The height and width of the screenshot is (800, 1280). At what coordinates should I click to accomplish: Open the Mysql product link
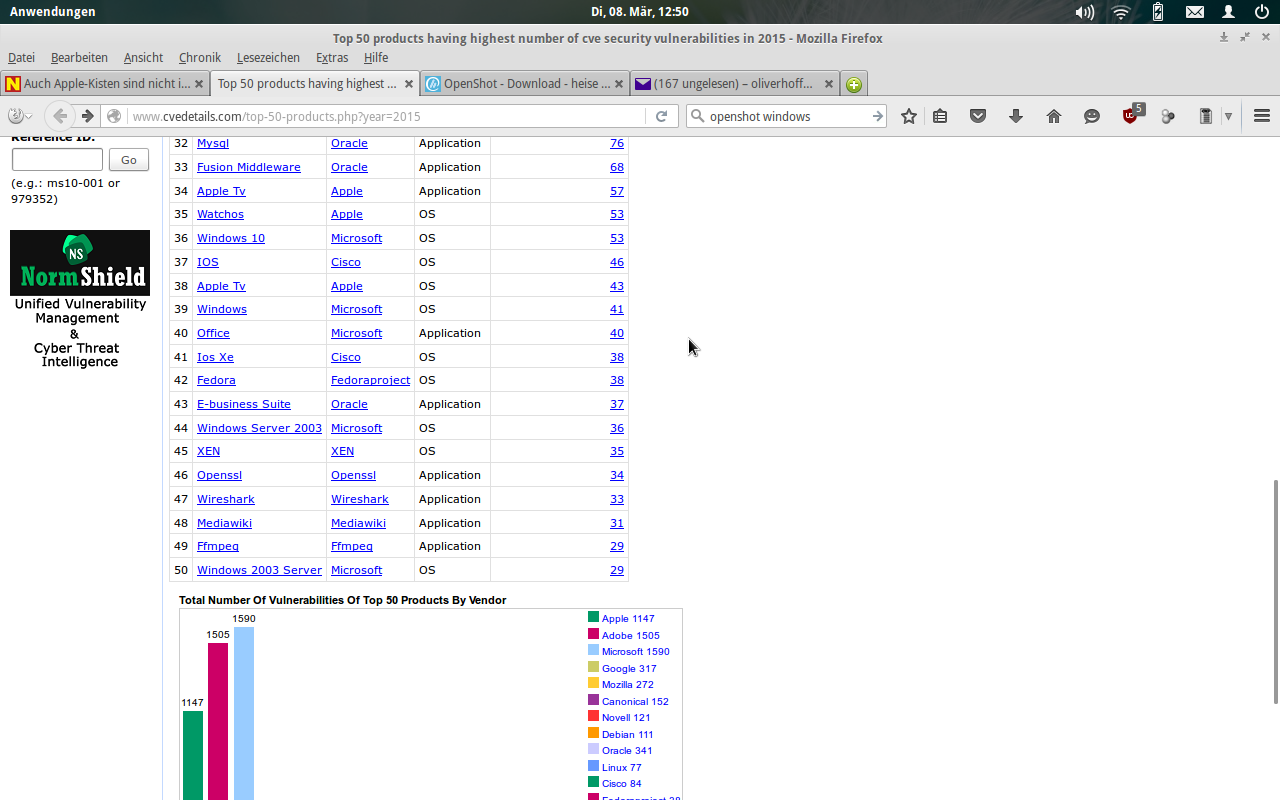pos(213,143)
